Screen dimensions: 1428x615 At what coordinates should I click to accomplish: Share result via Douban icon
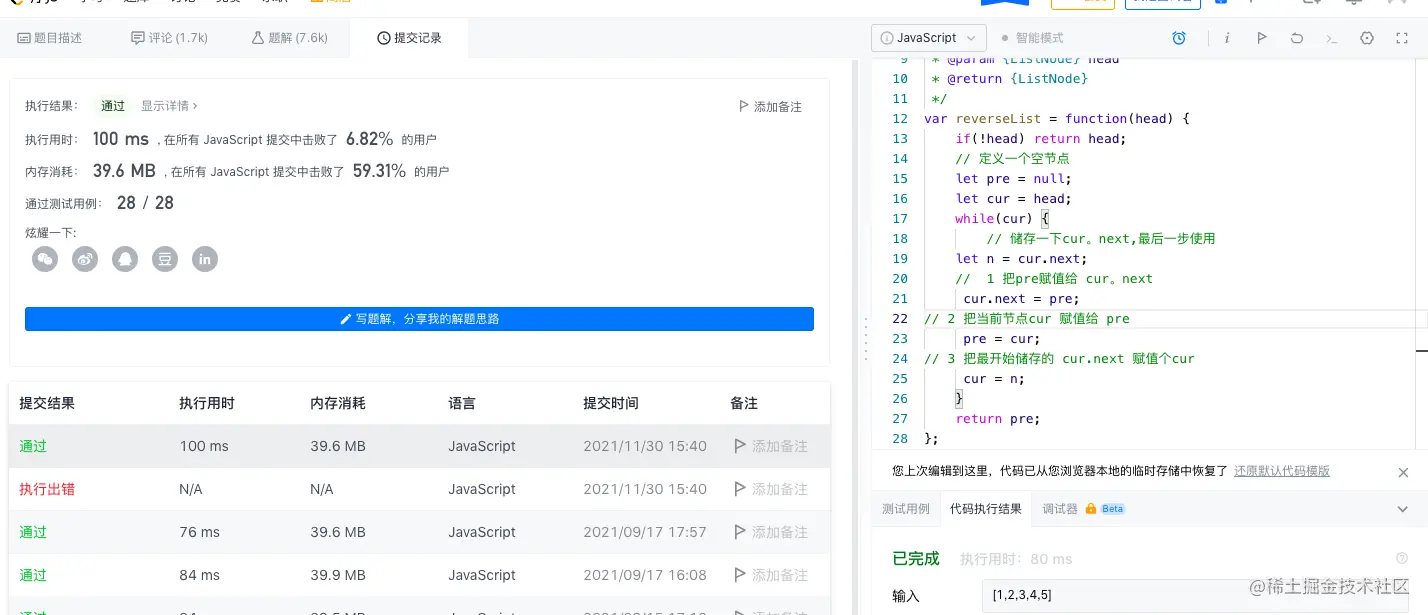pos(165,259)
